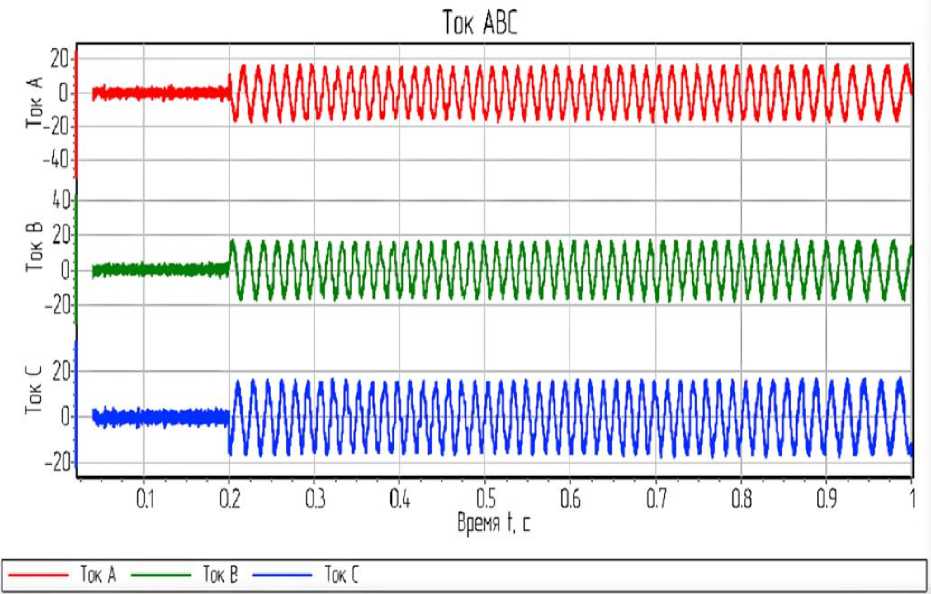Click the 0 tick label on Ток B axis
The width and height of the screenshot is (931, 594).
(65, 271)
